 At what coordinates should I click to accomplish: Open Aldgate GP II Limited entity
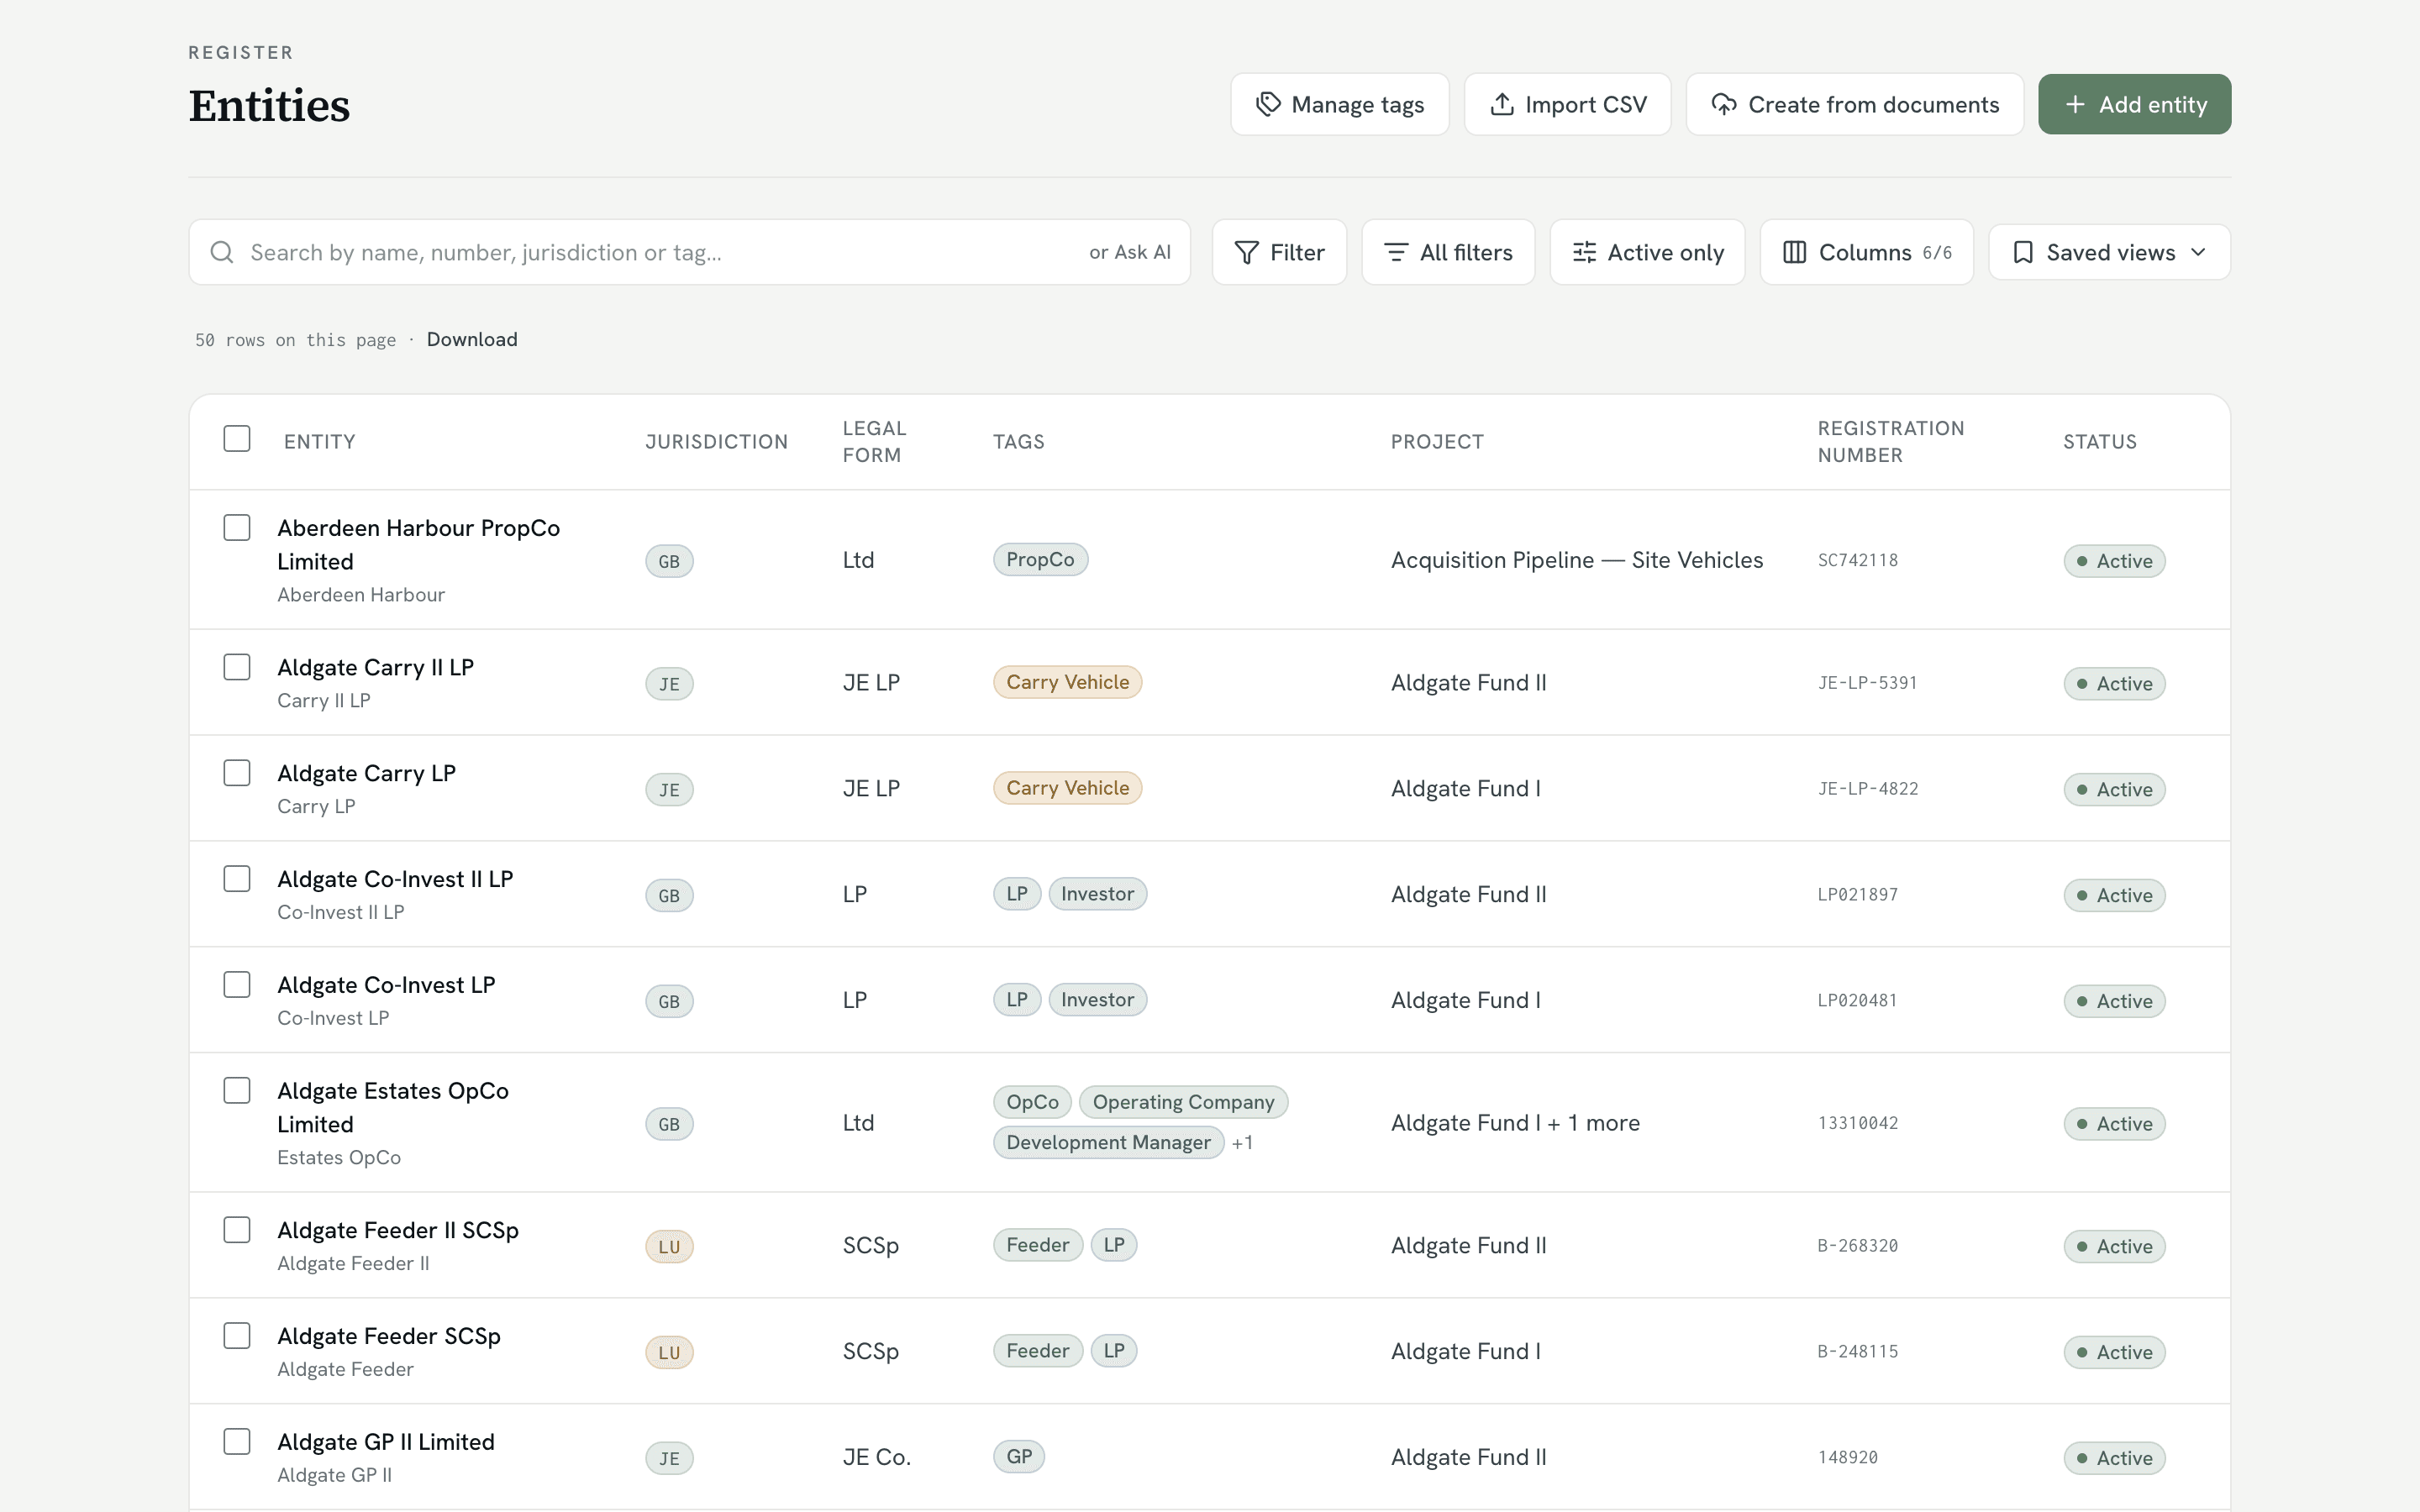[x=386, y=1442]
